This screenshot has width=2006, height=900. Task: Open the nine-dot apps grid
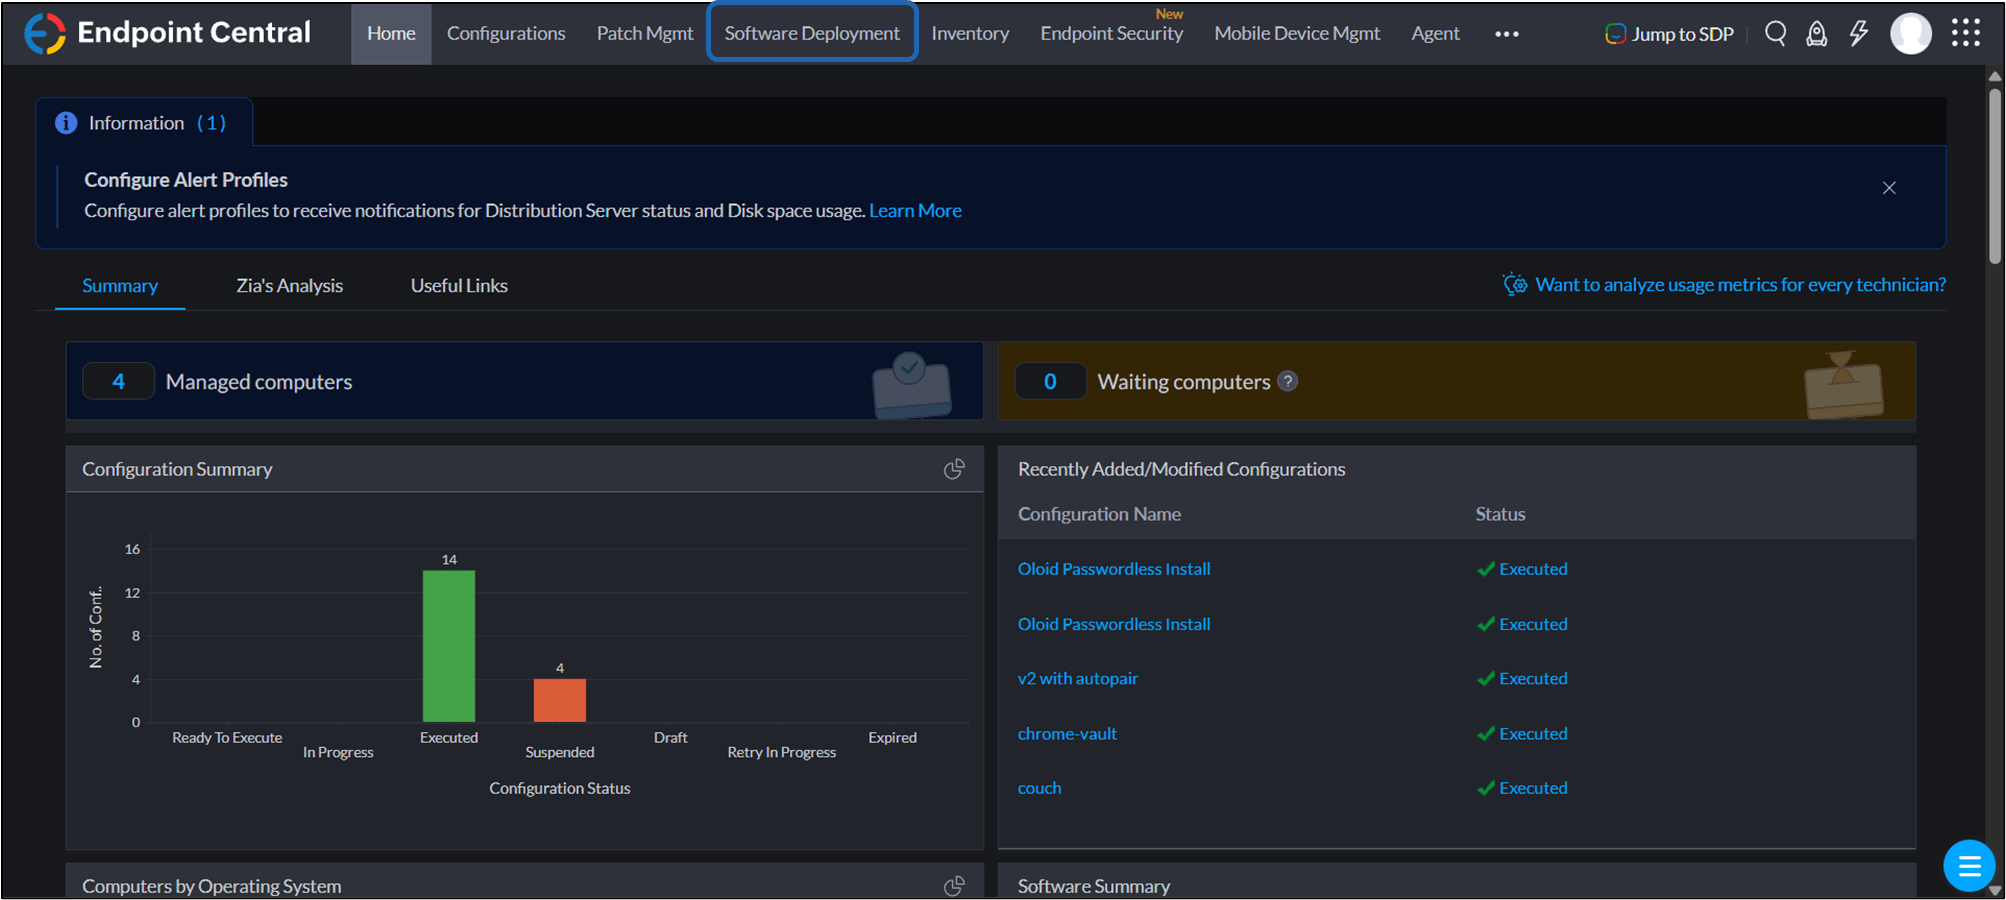click(x=1965, y=33)
